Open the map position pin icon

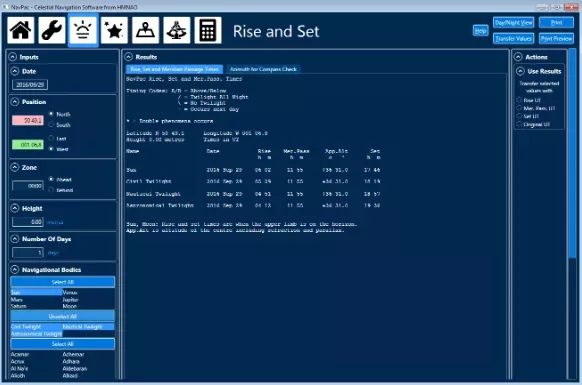pyautogui.click(x=146, y=30)
